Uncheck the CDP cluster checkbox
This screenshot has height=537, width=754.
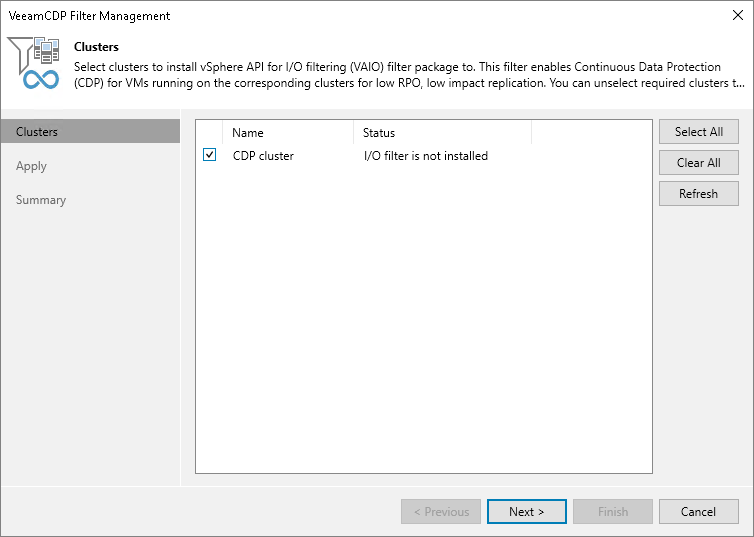coord(209,155)
